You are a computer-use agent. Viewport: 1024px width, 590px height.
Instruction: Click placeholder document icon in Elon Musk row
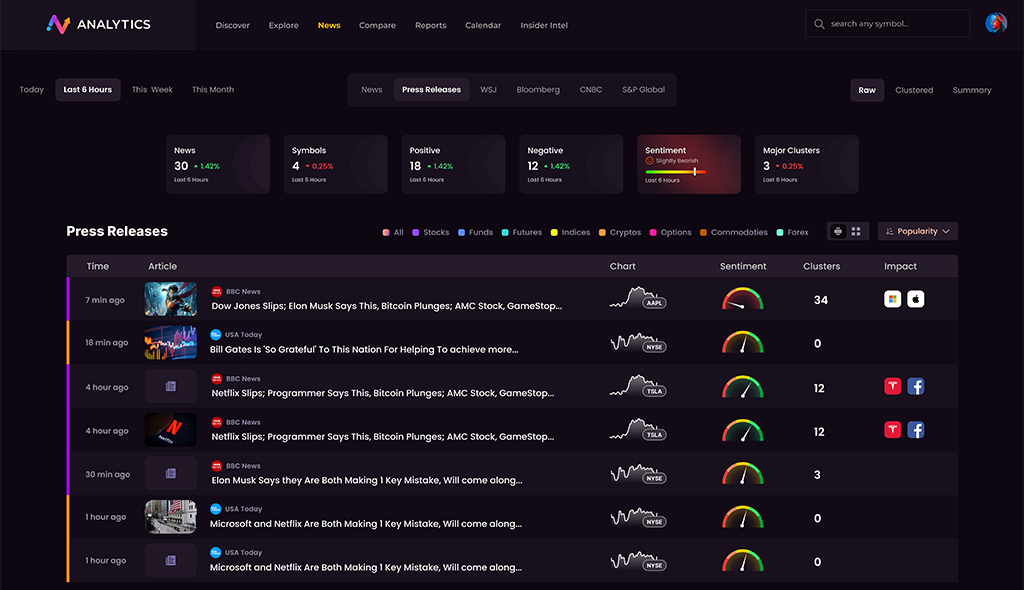click(x=170, y=474)
